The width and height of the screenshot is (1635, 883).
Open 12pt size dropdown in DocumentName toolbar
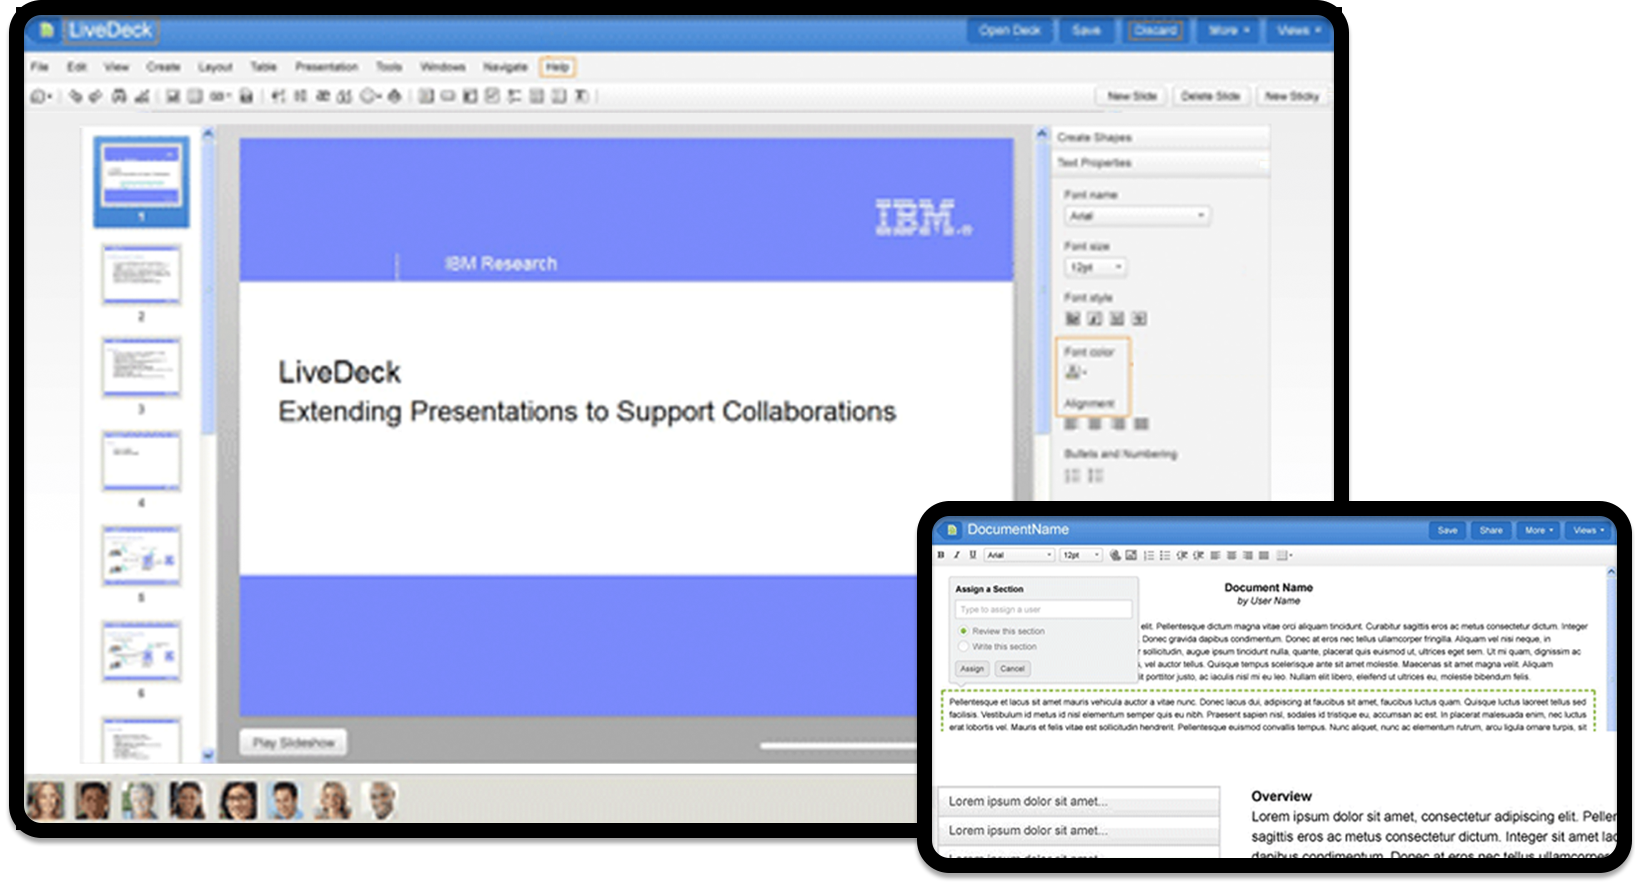(1081, 555)
